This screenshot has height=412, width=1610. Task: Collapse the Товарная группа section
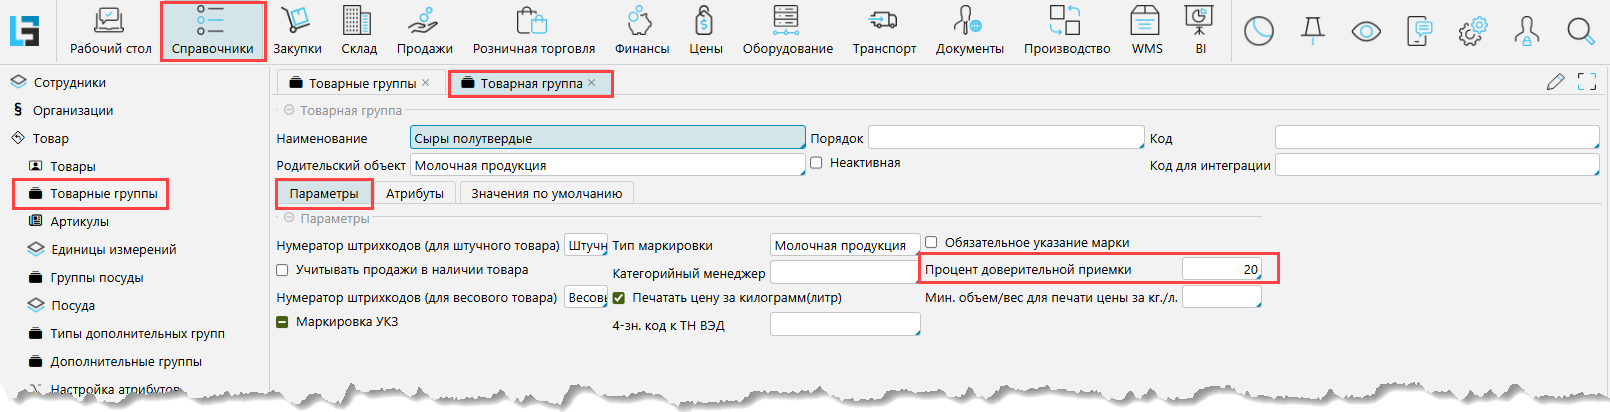(289, 110)
